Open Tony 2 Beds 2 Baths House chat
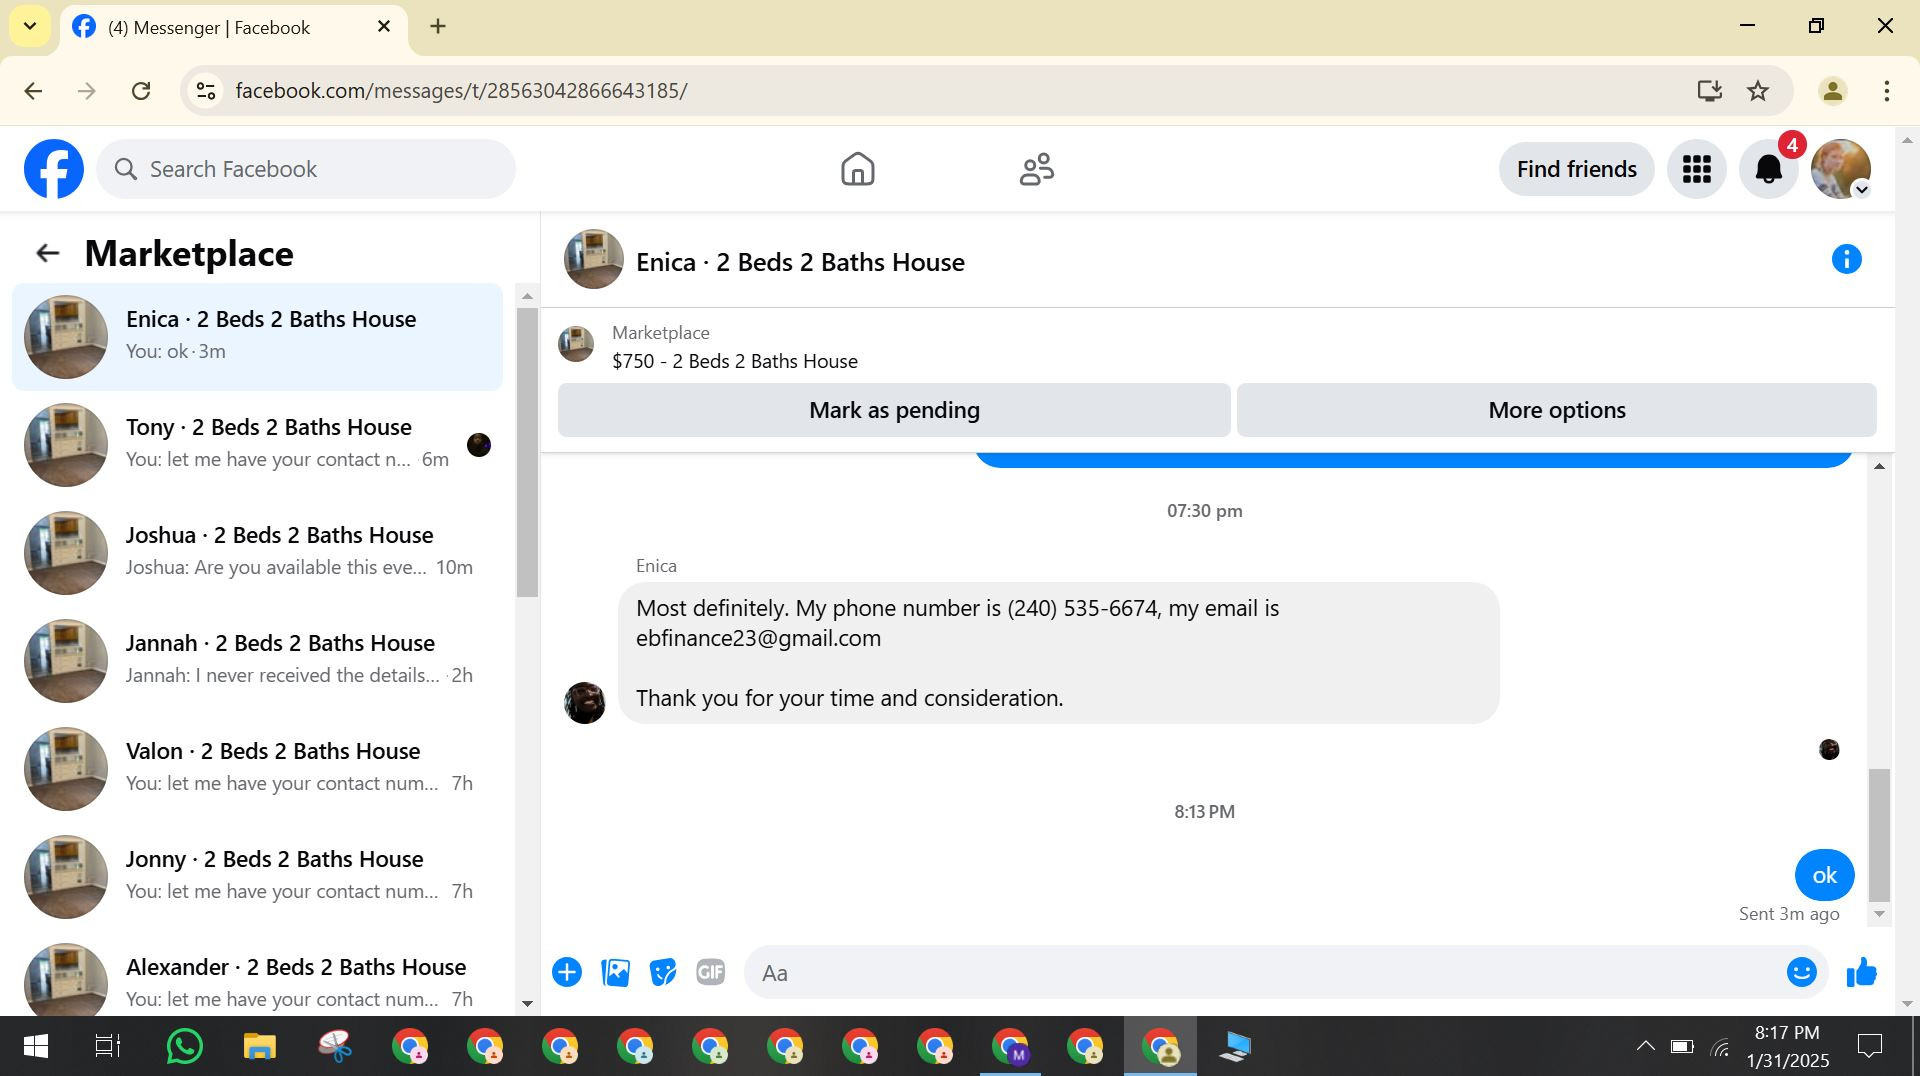Image resolution: width=1920 pixels, height=1076 pixels. (x=257, y=445)
